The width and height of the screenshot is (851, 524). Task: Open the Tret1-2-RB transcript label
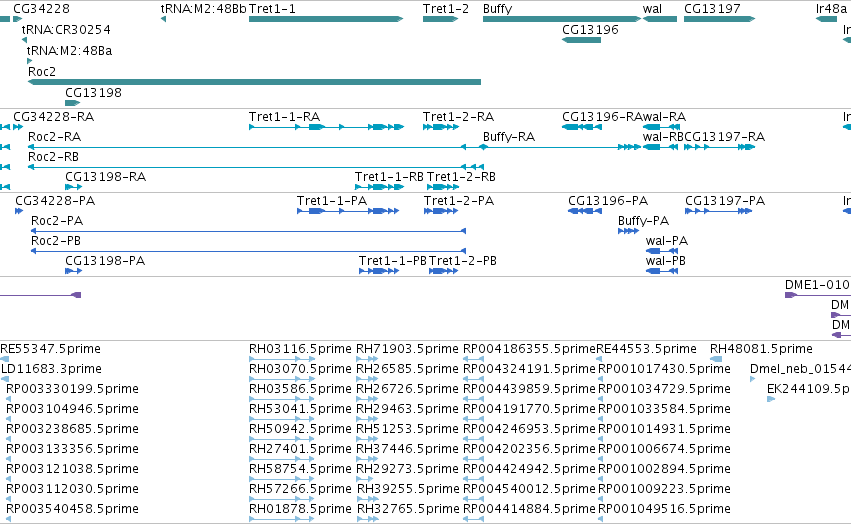pyautogui.click(x=461, y=177)
